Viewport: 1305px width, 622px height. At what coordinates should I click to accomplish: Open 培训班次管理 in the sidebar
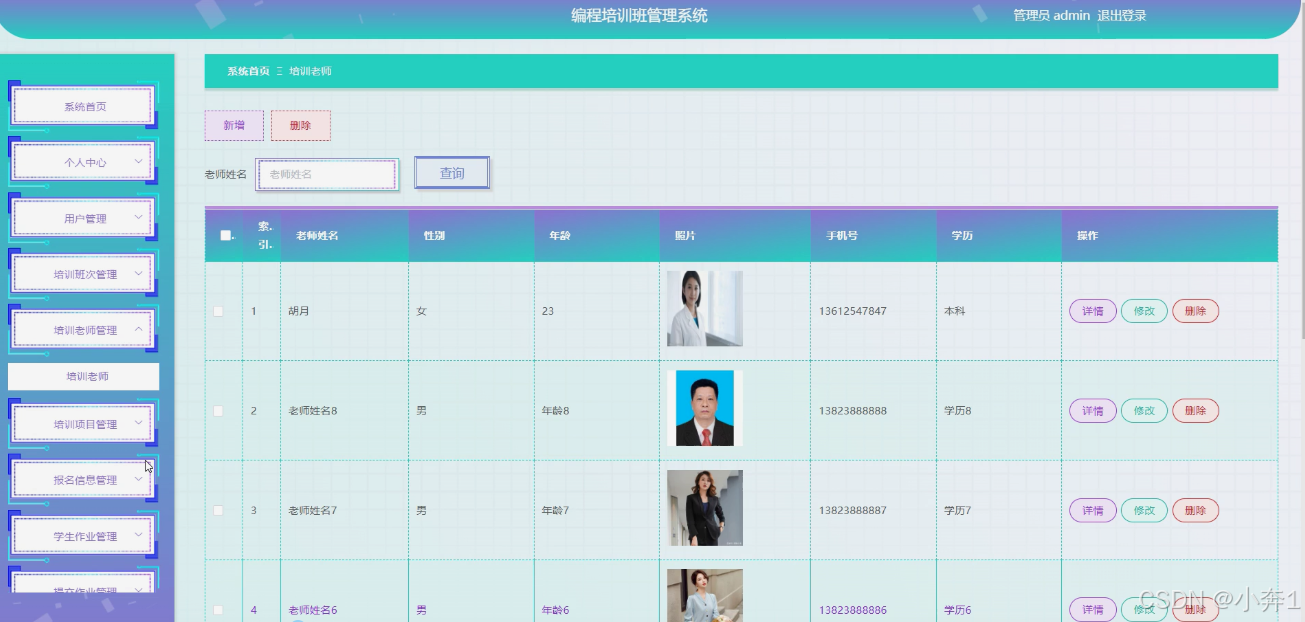point(83,274)
